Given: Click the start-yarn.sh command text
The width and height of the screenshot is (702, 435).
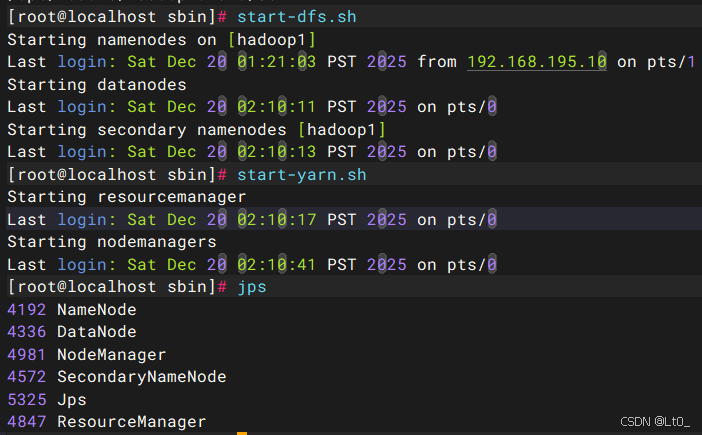Looking at the screenshot, I should point(301,175).
